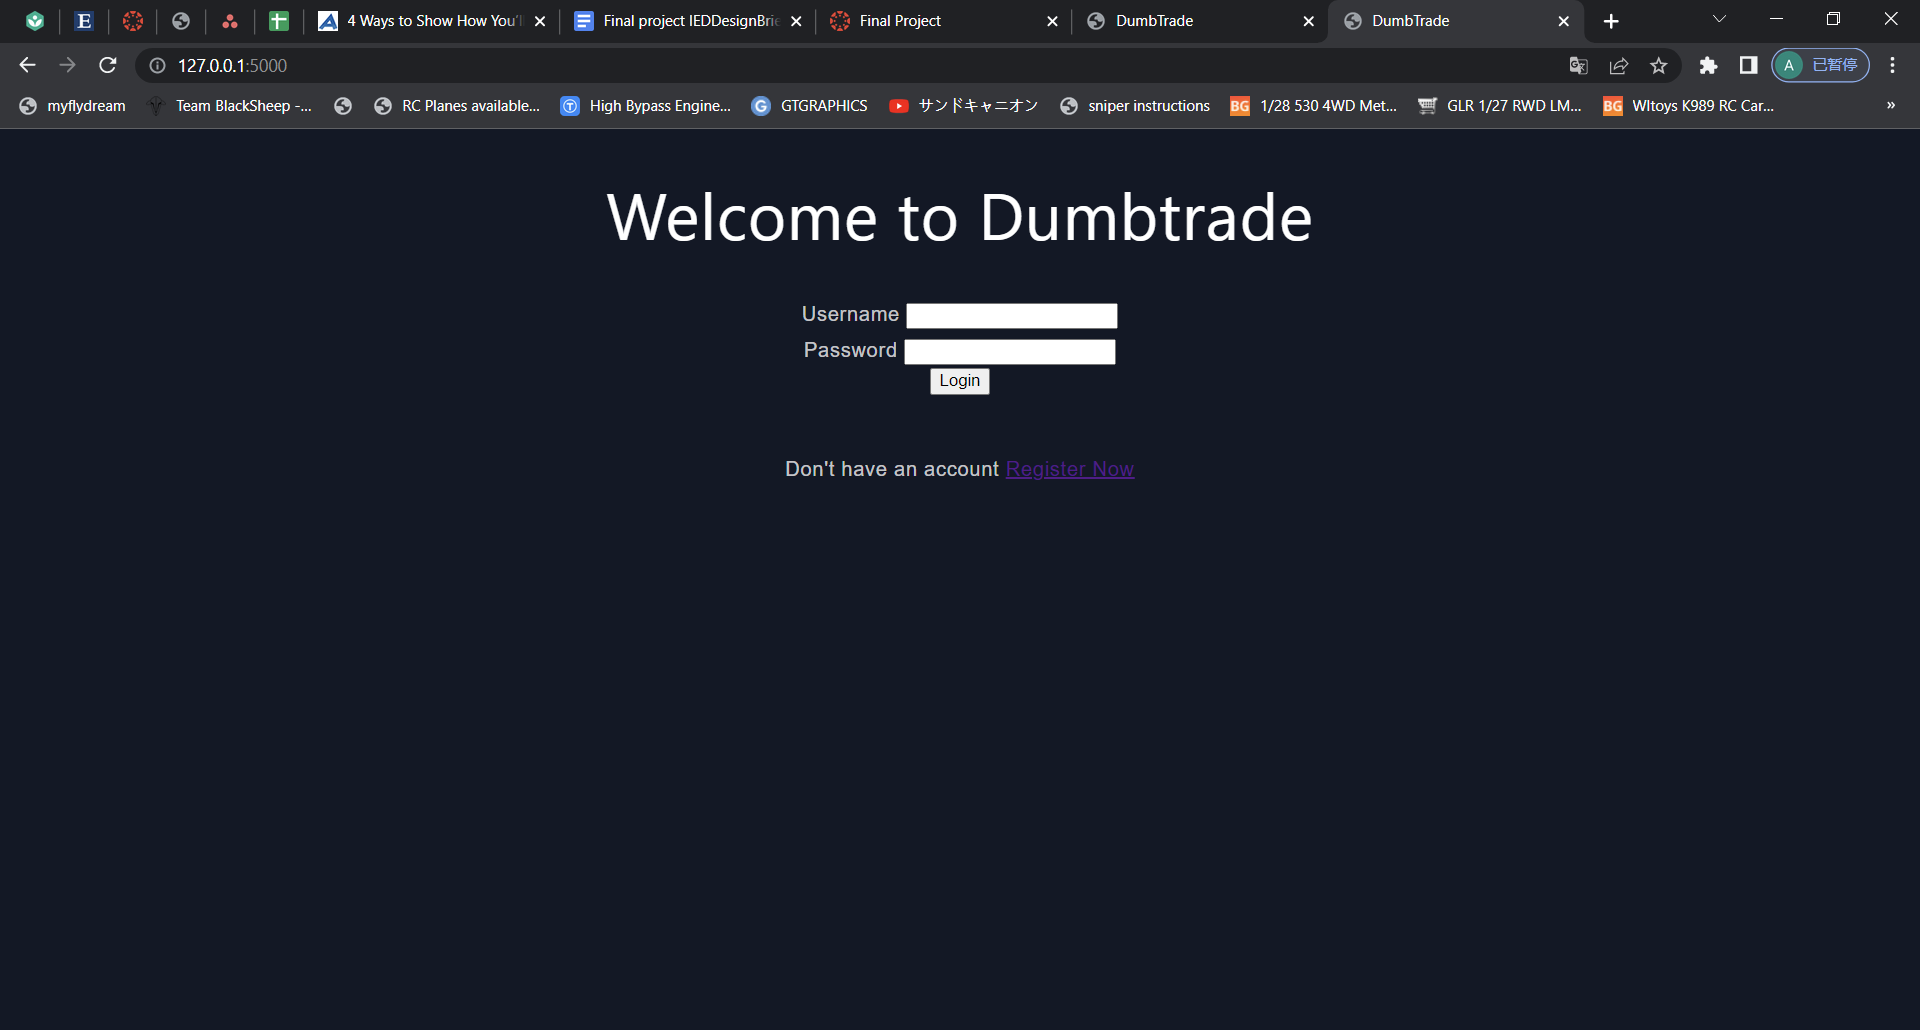Open the profile avatar button
1920x1030 pixels.
point(1820,65)
